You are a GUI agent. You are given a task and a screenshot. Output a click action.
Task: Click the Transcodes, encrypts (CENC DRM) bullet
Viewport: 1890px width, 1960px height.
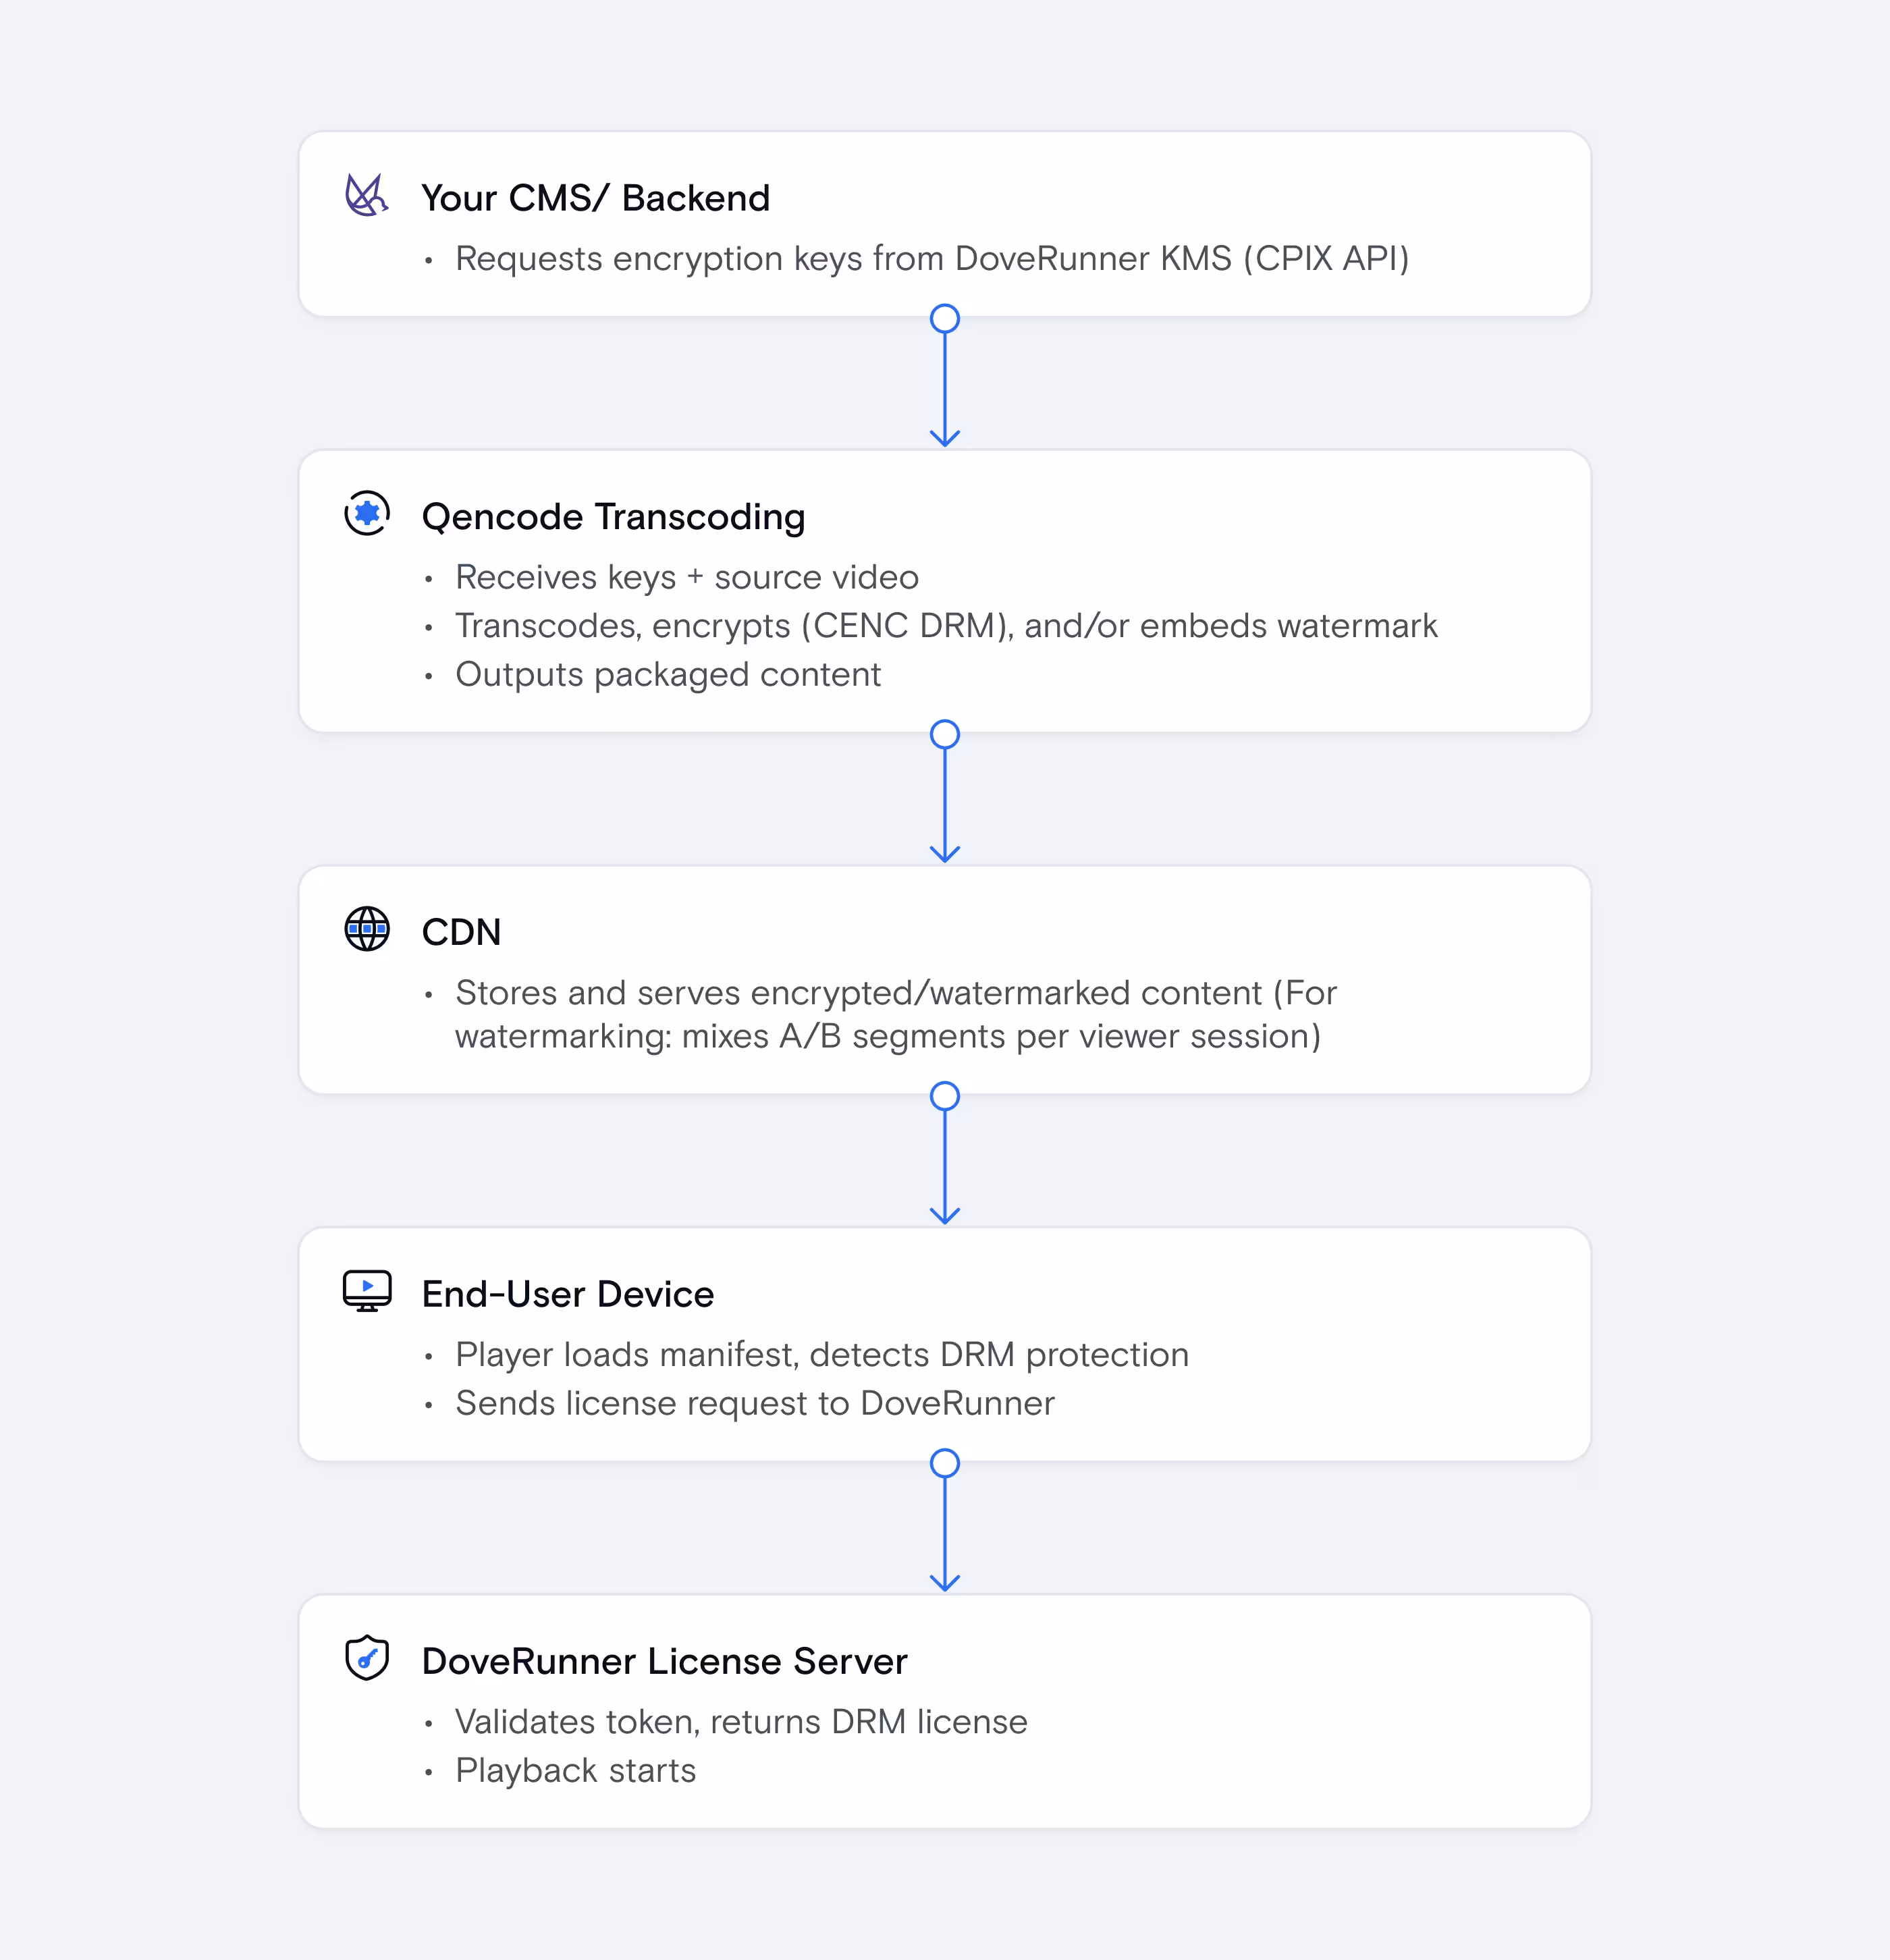pyautogui.click(x=946, y=625)
